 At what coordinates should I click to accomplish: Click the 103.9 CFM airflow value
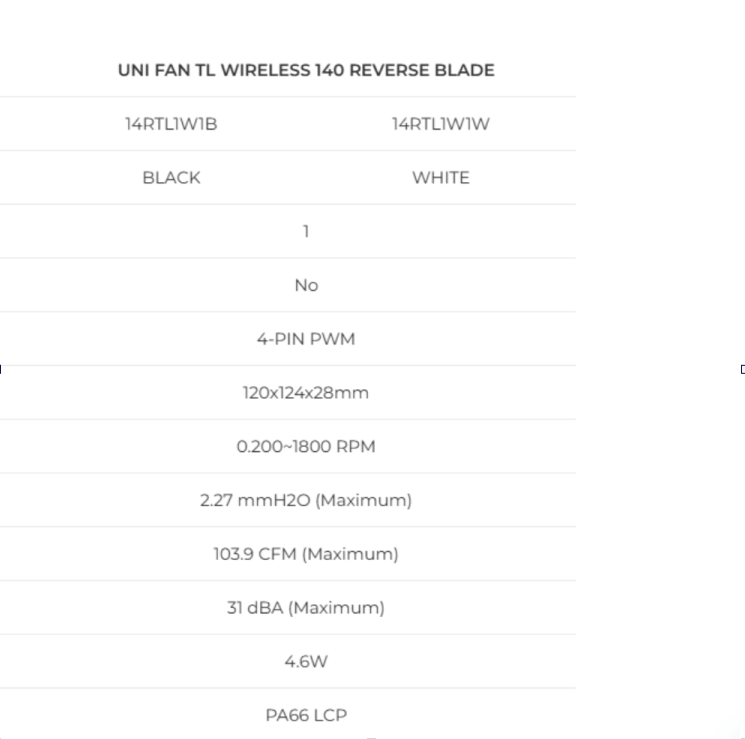tap(306, 554)
